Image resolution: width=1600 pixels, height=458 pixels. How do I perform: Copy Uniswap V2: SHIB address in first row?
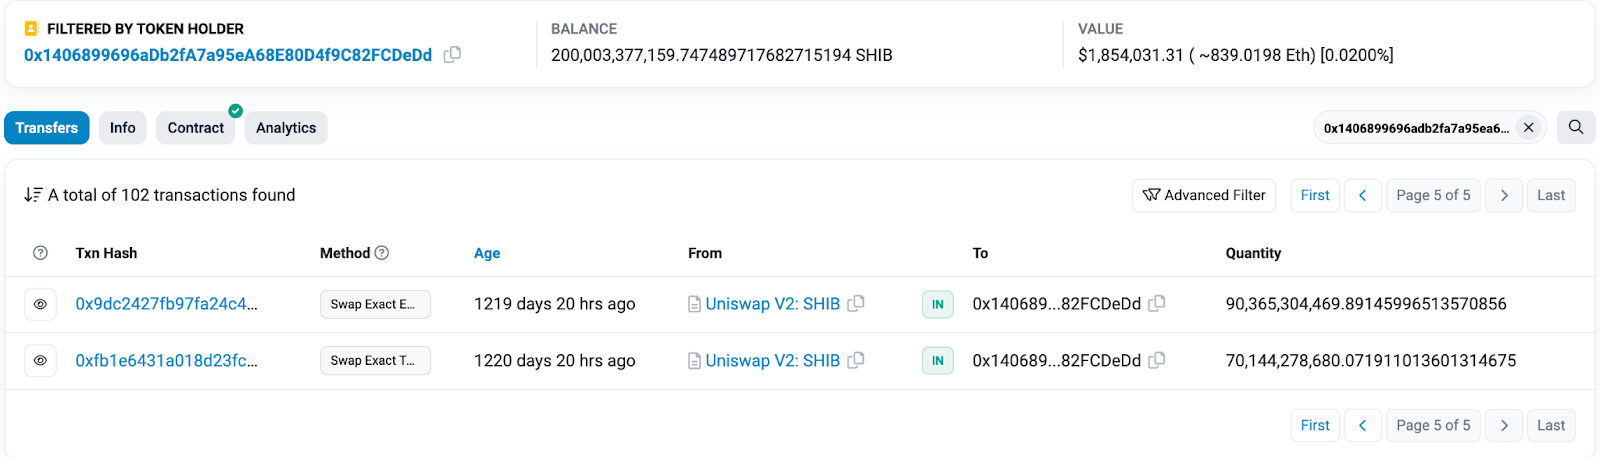[x=856, y=304]
